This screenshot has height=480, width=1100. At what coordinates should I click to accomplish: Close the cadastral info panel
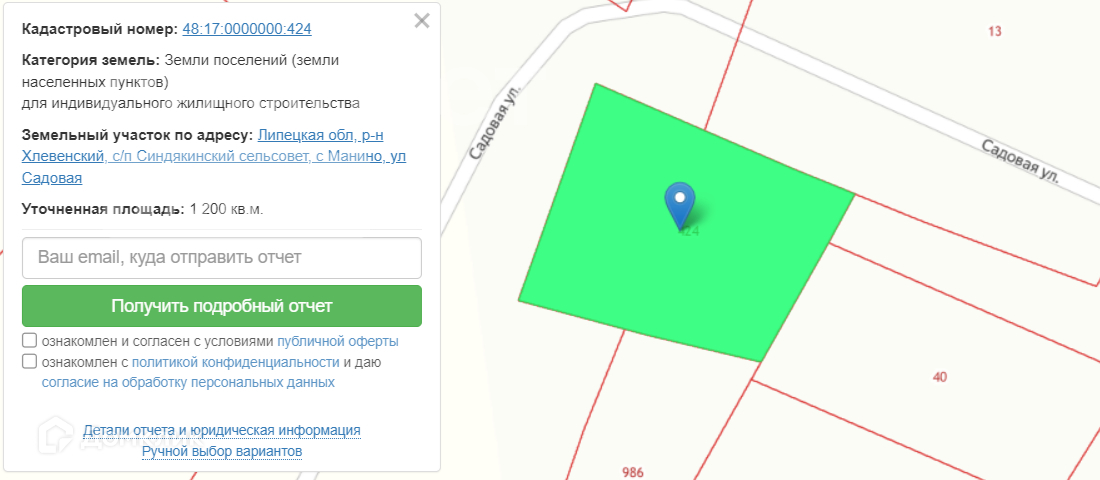[422, 21]
